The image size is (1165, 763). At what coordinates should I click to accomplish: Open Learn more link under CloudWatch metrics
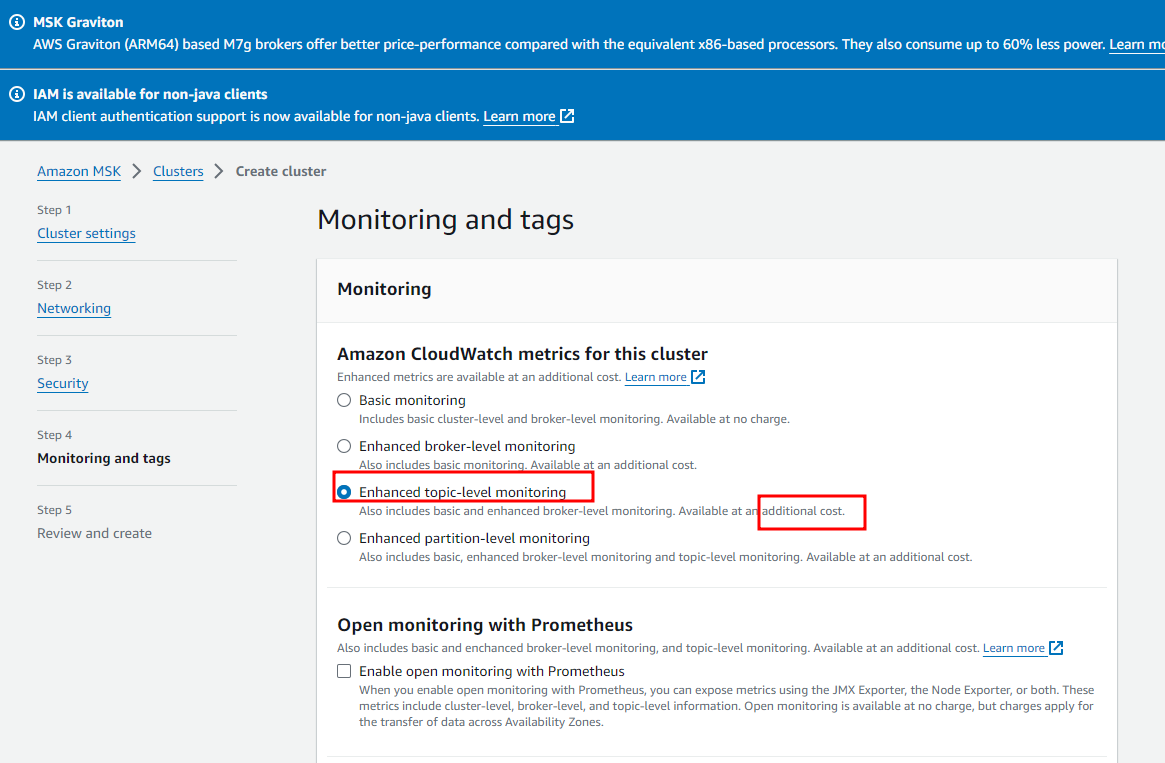click(x=655, y=377)
